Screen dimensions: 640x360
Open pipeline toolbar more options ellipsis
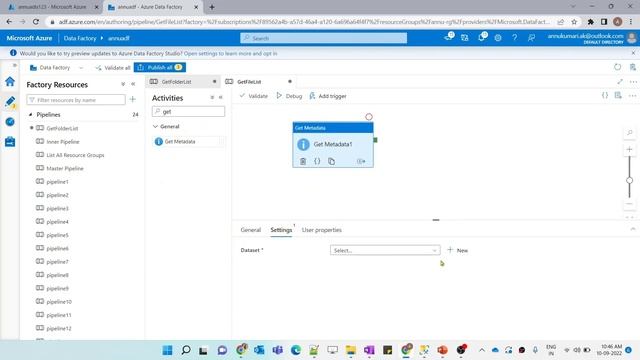(x=632, y=95)
